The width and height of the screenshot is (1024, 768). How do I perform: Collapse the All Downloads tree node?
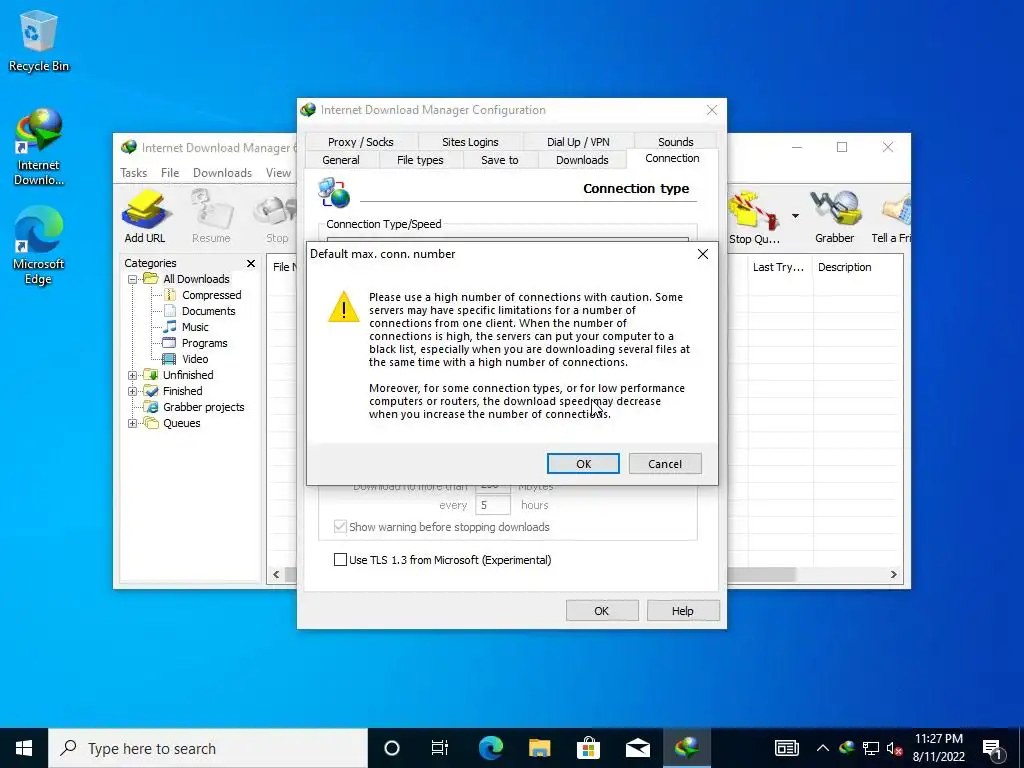click(x=132, y=279)
